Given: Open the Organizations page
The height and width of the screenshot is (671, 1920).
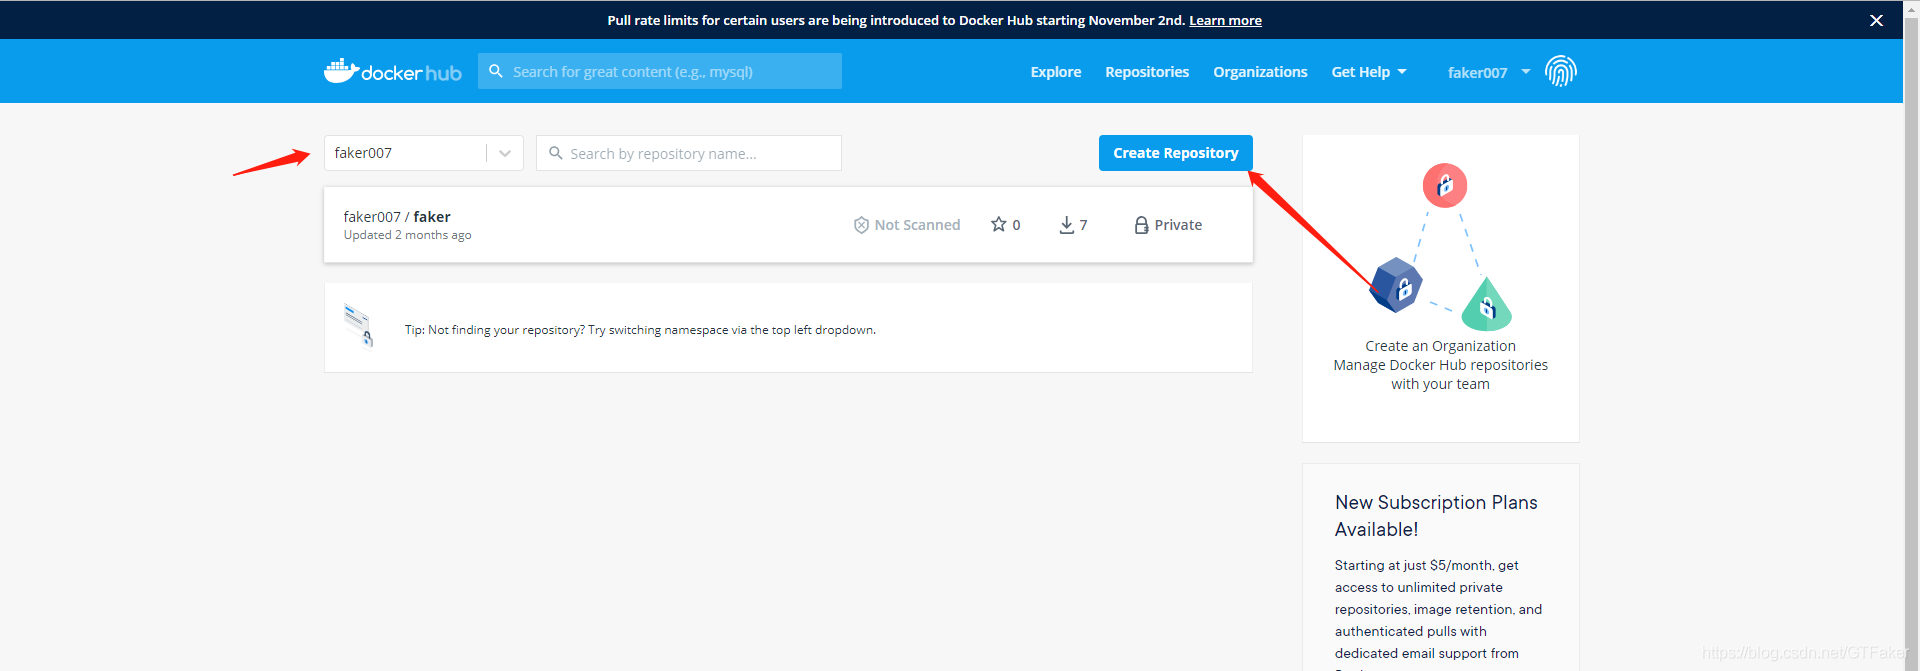Looking at the screenshot, I should tap(1260, 72).
